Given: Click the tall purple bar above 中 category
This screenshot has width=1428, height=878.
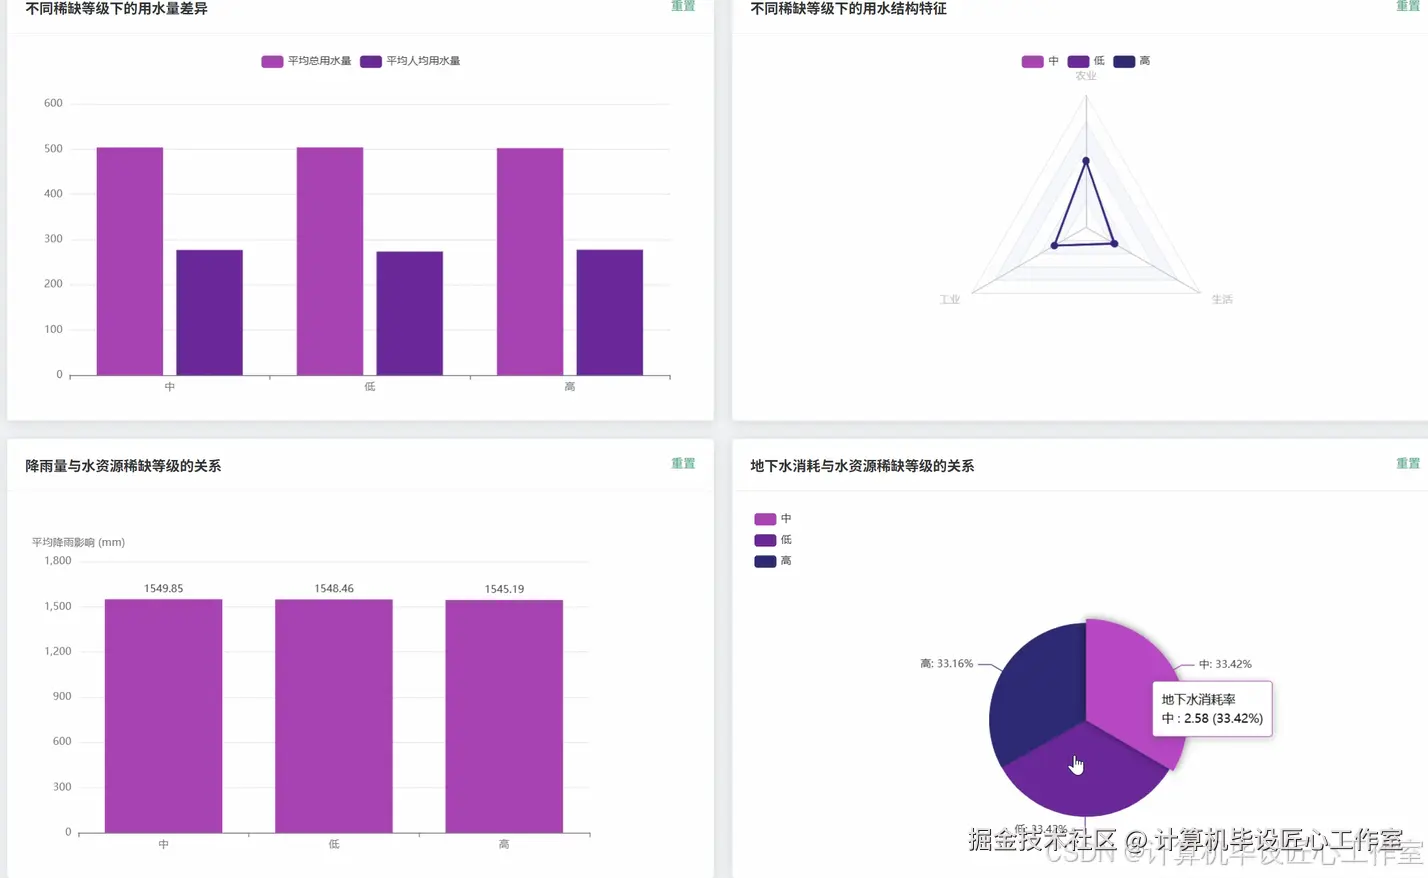Looking at the screenshot, I should tap(128, 260).
